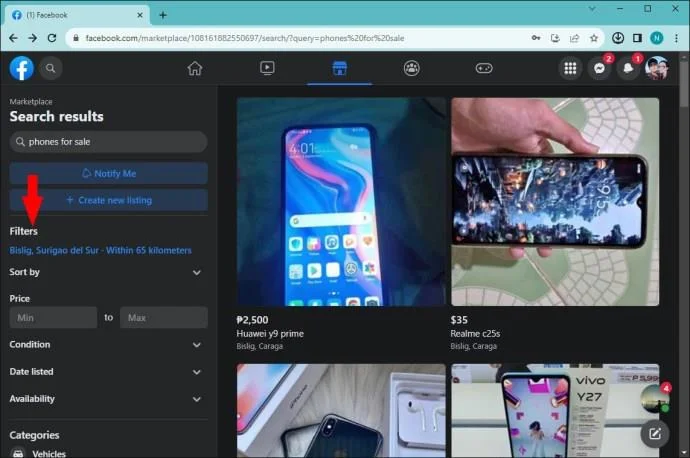690x458 pixels.
Task: Open a new browser tab with plus
Action: click(163, 15)
